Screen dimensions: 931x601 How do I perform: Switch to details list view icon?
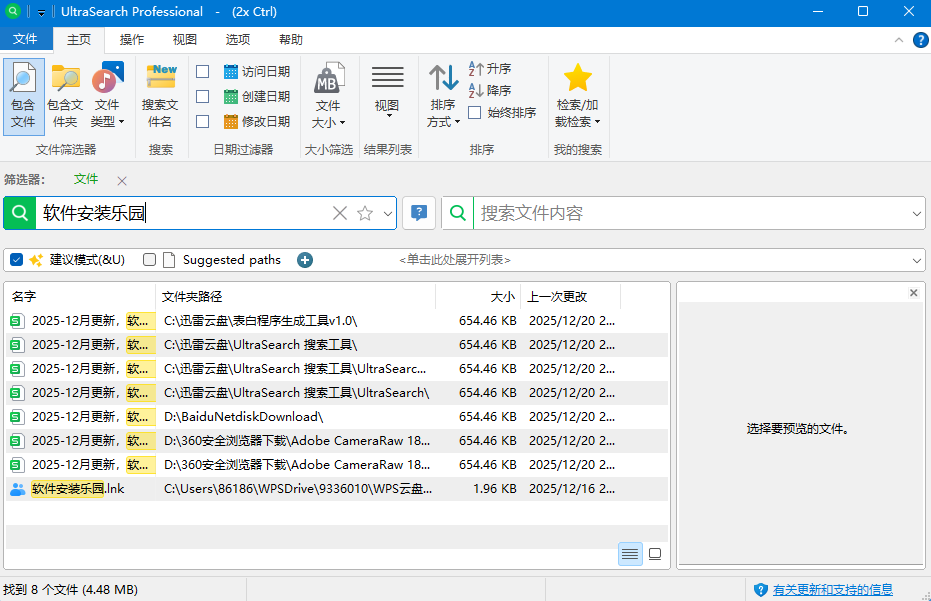(630, 553)
